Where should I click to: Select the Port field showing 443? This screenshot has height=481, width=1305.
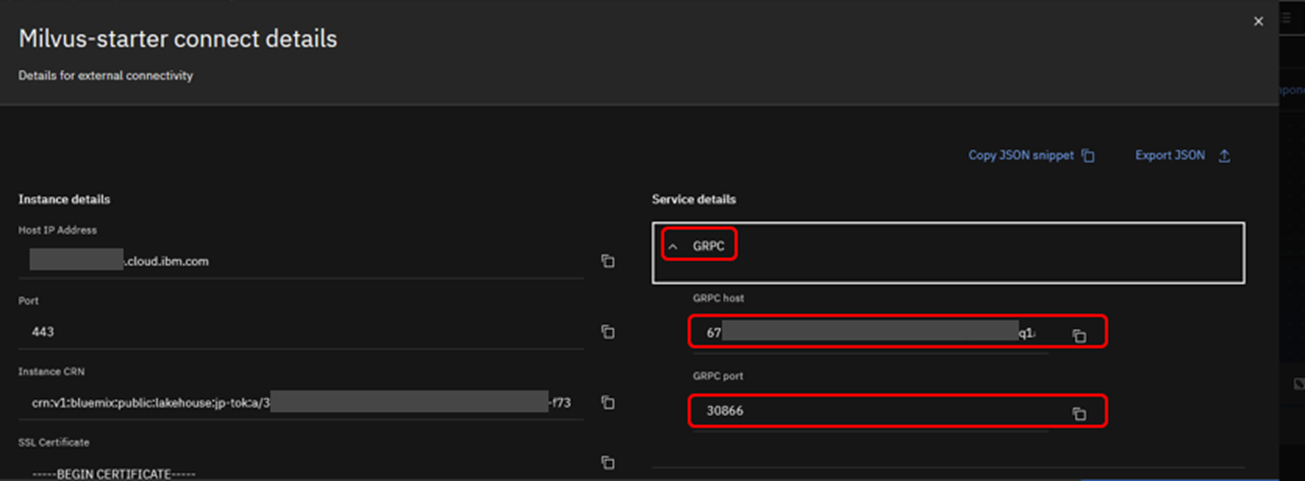[x=300, y=332]
